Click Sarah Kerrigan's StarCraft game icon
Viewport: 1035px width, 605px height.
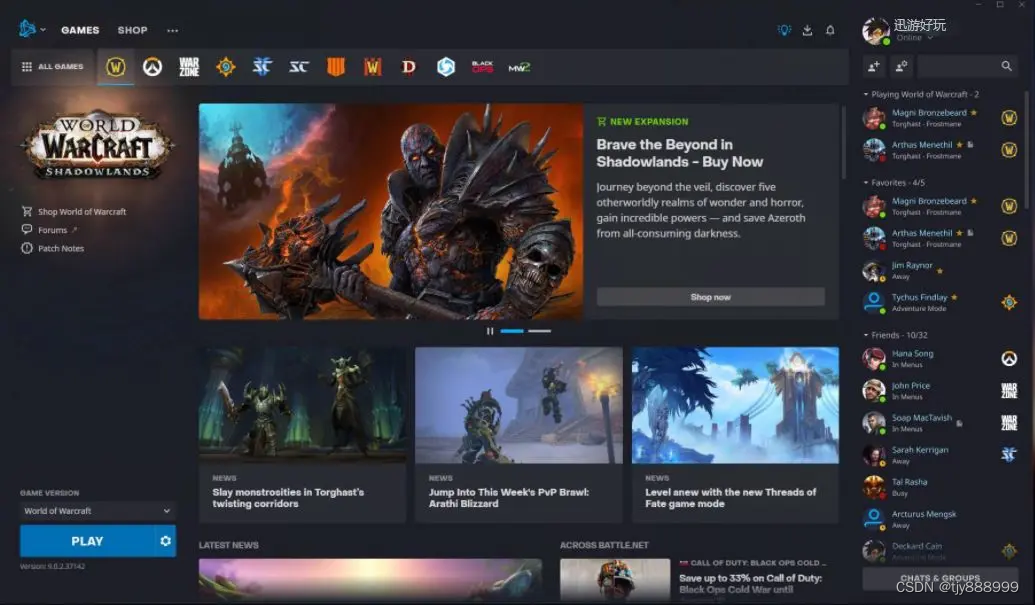click(1009, 455)
